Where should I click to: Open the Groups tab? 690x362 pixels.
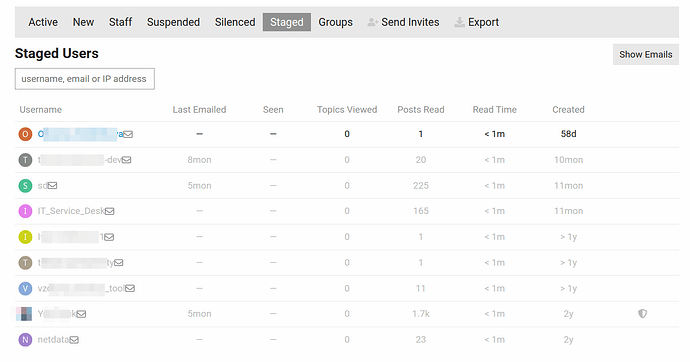pos(335,22)
